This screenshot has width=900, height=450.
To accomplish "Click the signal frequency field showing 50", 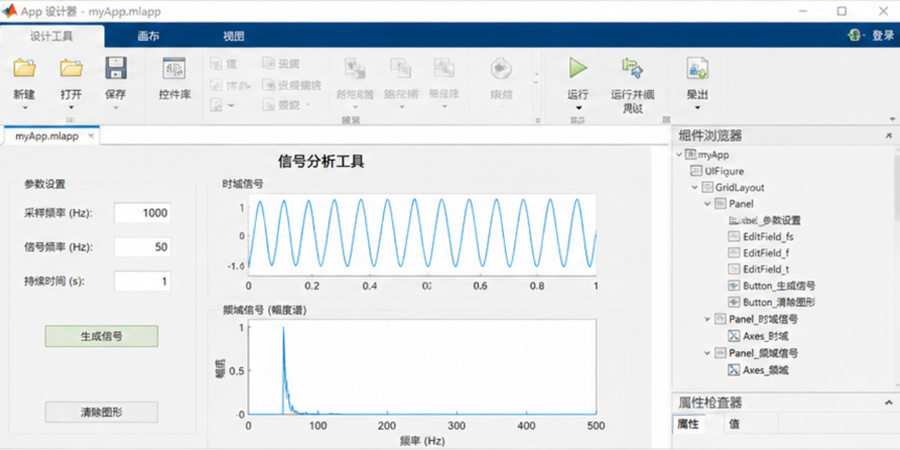I will [142, 247].
